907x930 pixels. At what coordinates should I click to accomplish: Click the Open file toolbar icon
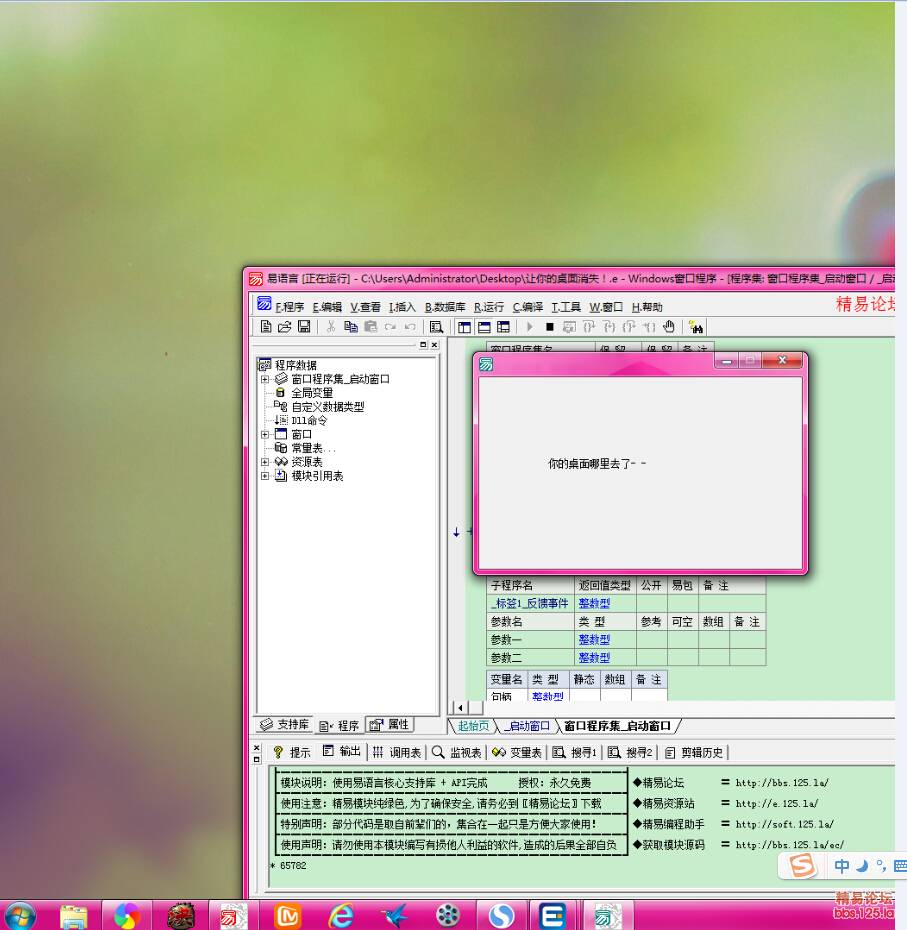(x=285, y=327)
